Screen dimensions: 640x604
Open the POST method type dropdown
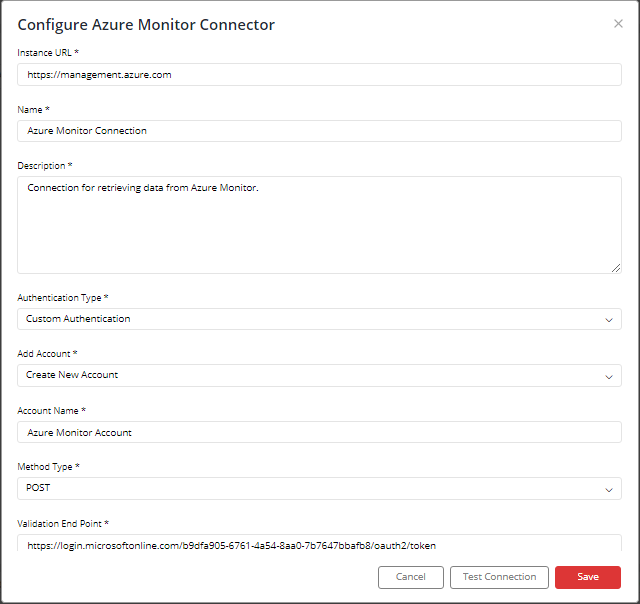319,489
